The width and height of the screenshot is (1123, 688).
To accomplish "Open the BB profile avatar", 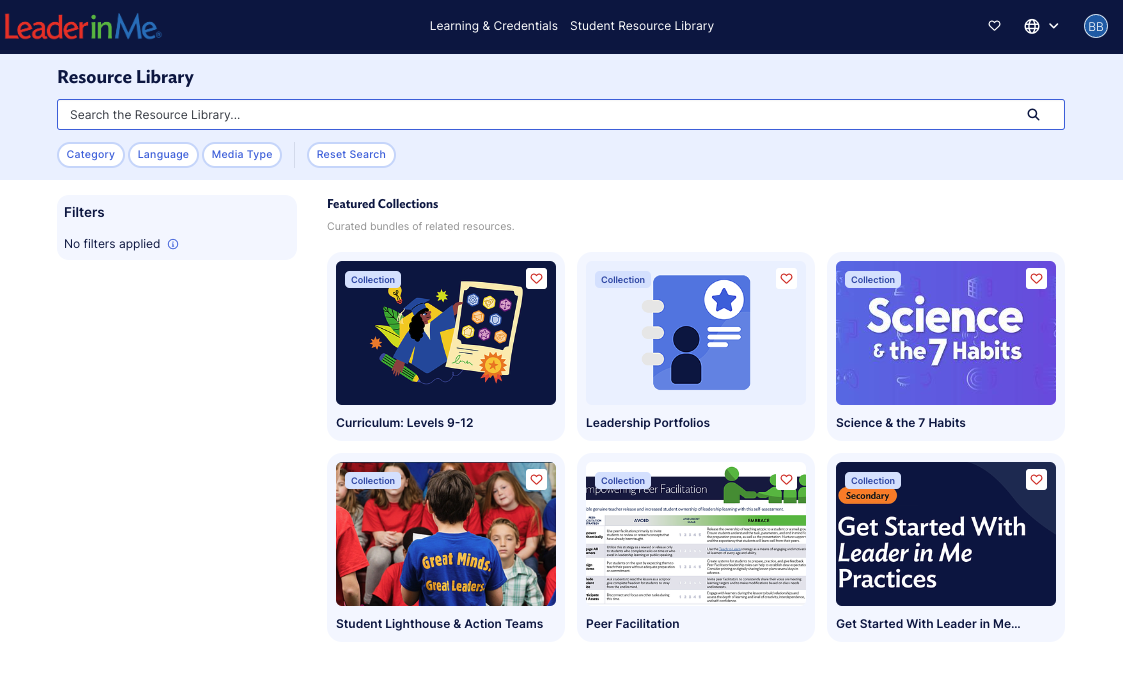I will pos(1096,25).
